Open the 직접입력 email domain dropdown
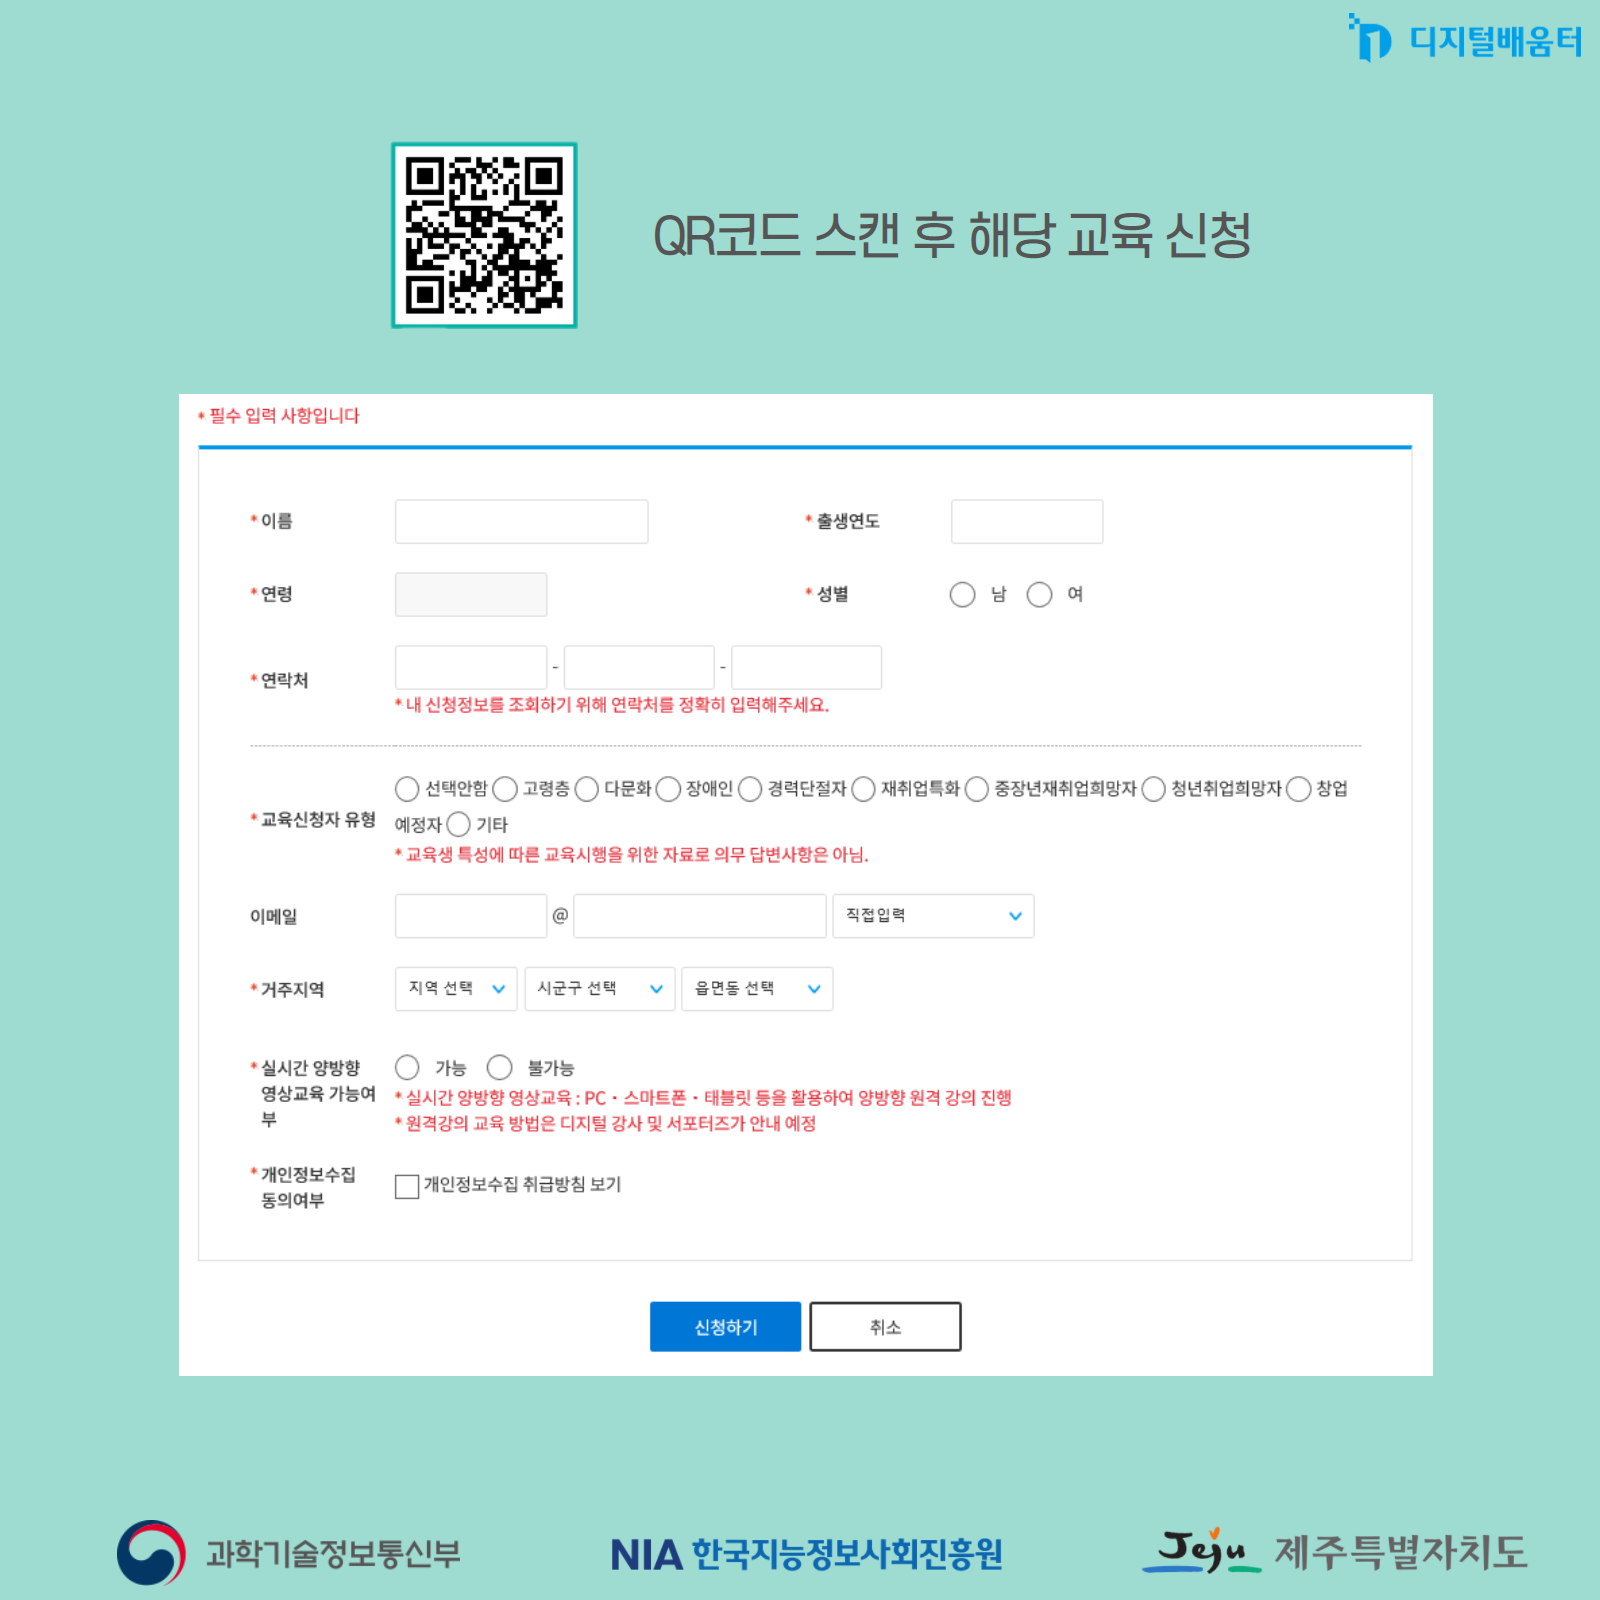1600x1600 pixels. coord(933,916)
